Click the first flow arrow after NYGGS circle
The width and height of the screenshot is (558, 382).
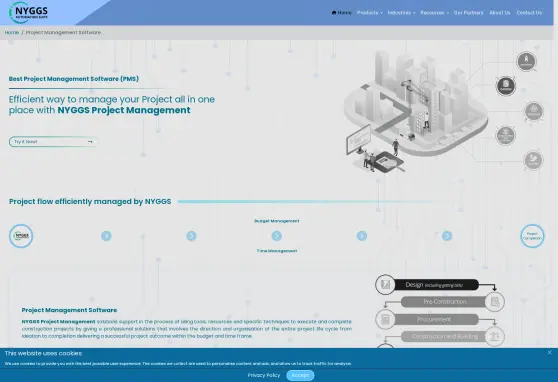(x=106, y=236)
